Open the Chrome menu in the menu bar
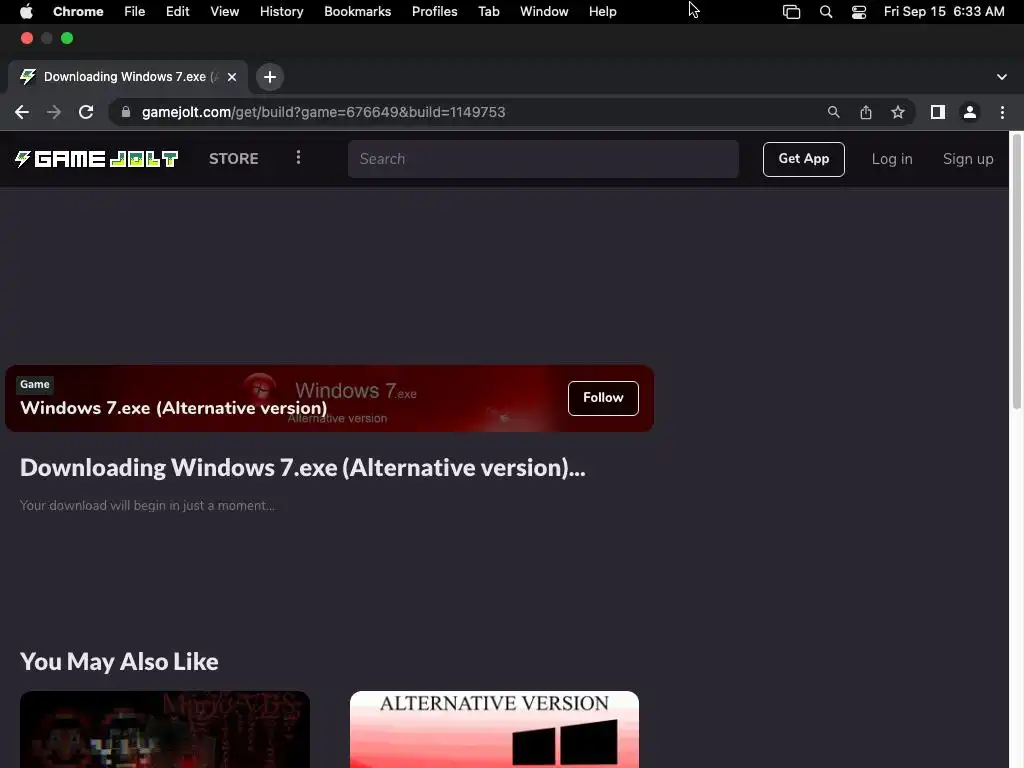 pos(78,12)
